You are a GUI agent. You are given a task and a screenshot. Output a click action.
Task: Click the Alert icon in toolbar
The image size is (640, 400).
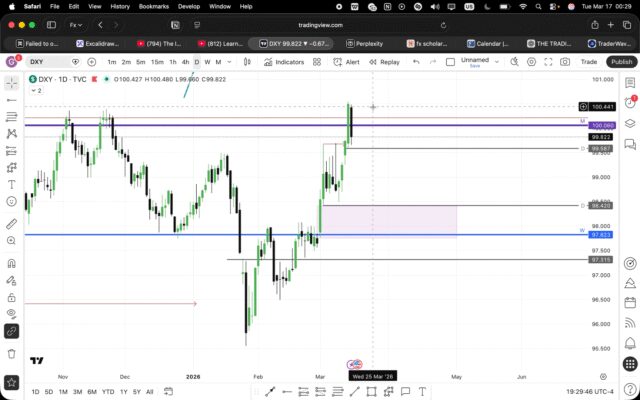tap(347, 62)
